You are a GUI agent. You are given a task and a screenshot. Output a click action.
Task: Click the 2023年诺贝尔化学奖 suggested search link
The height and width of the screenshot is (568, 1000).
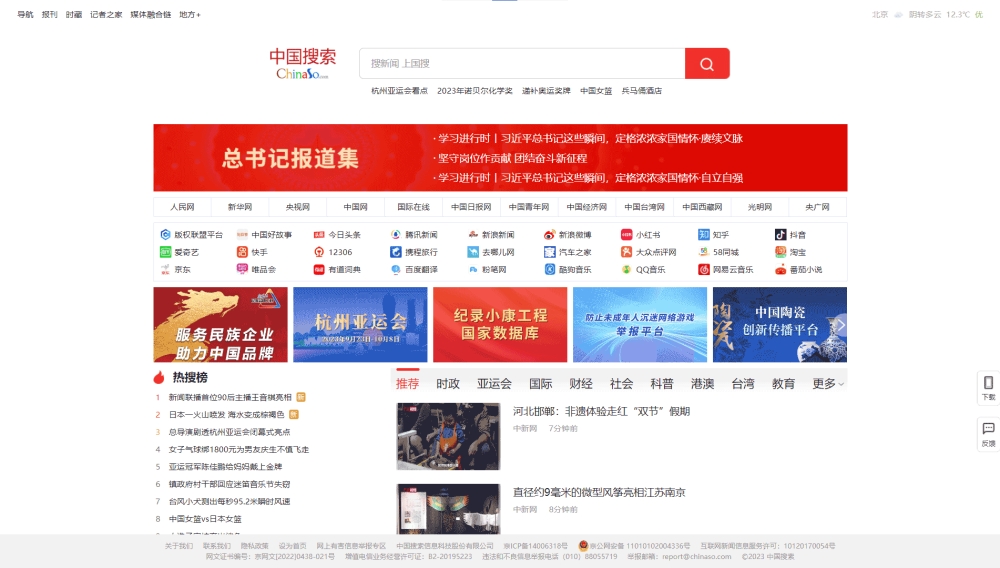click(474, 91)
